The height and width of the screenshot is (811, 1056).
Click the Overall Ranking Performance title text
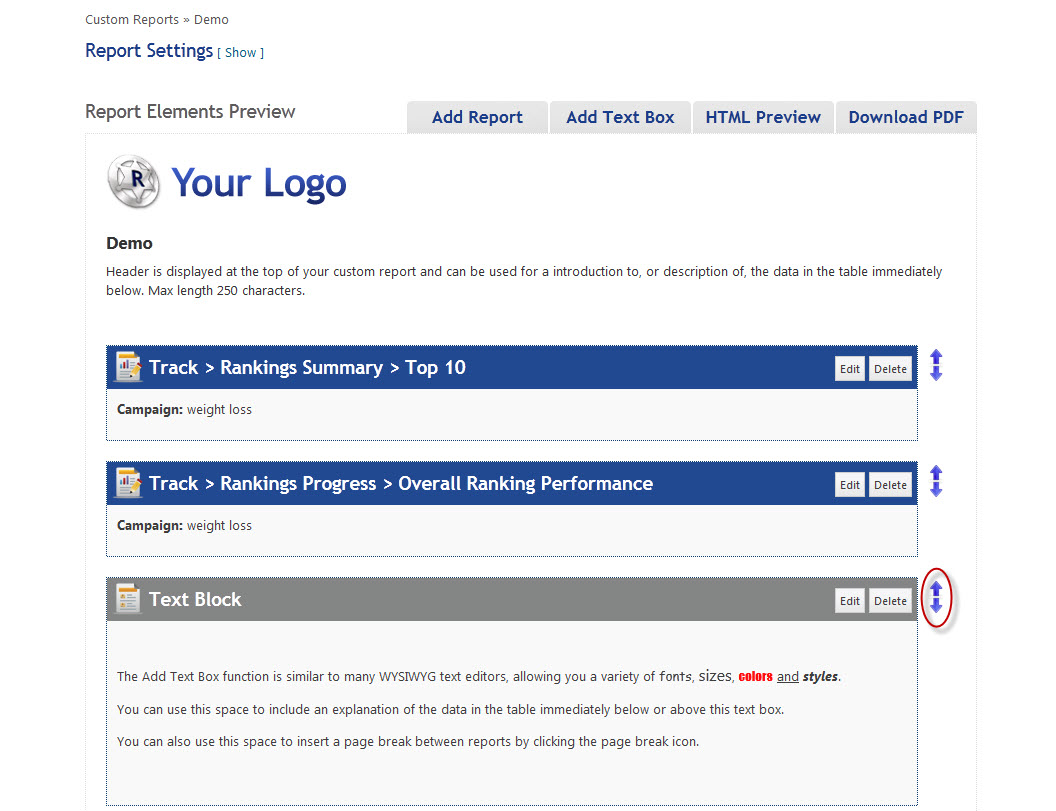(525, 484)
